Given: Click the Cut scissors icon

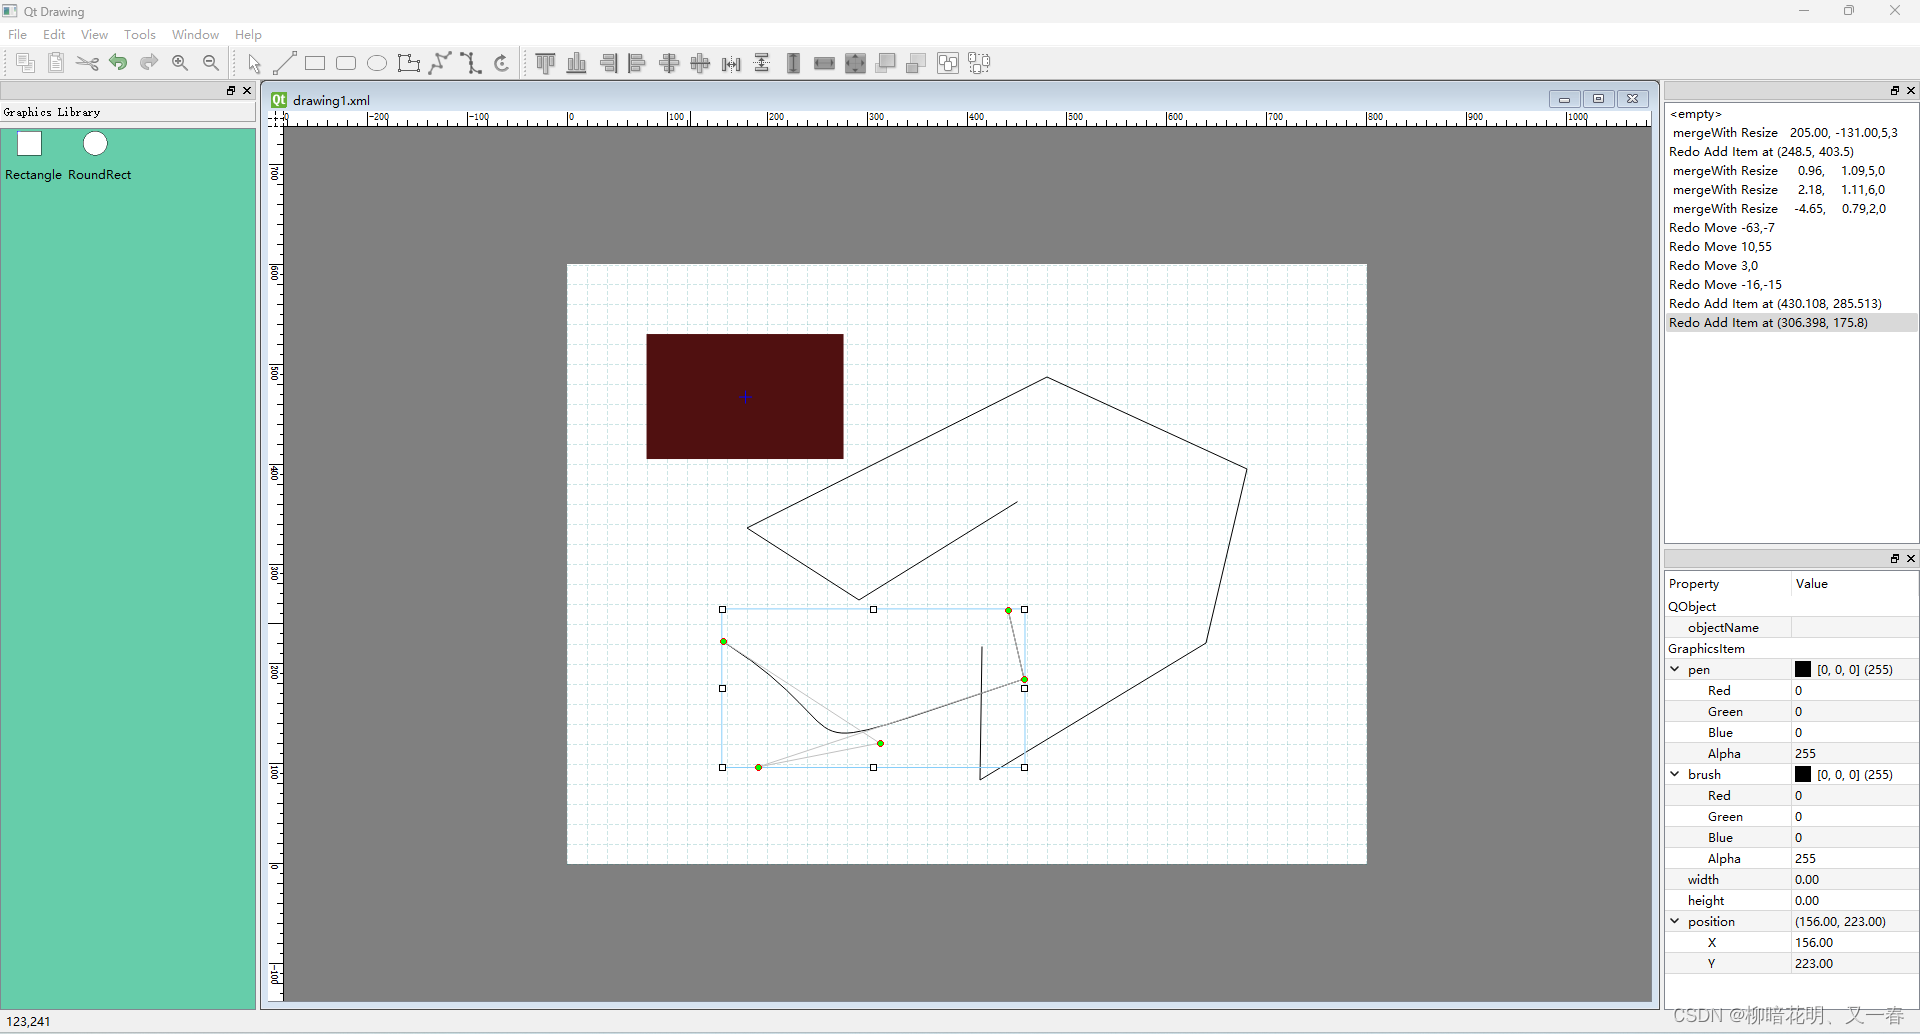Looking at the screenshot, I should point(87,63).
